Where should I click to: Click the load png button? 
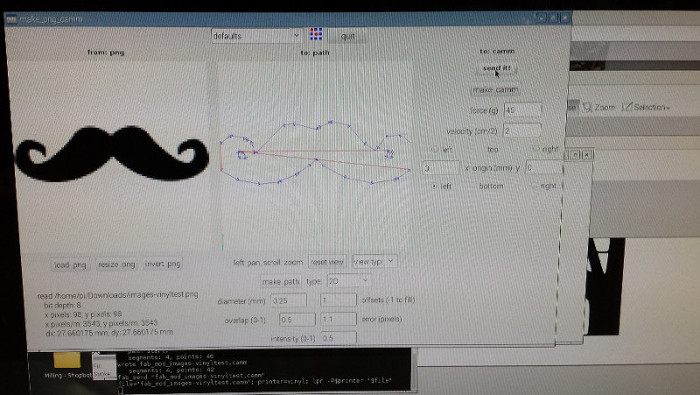click(70, 265)
